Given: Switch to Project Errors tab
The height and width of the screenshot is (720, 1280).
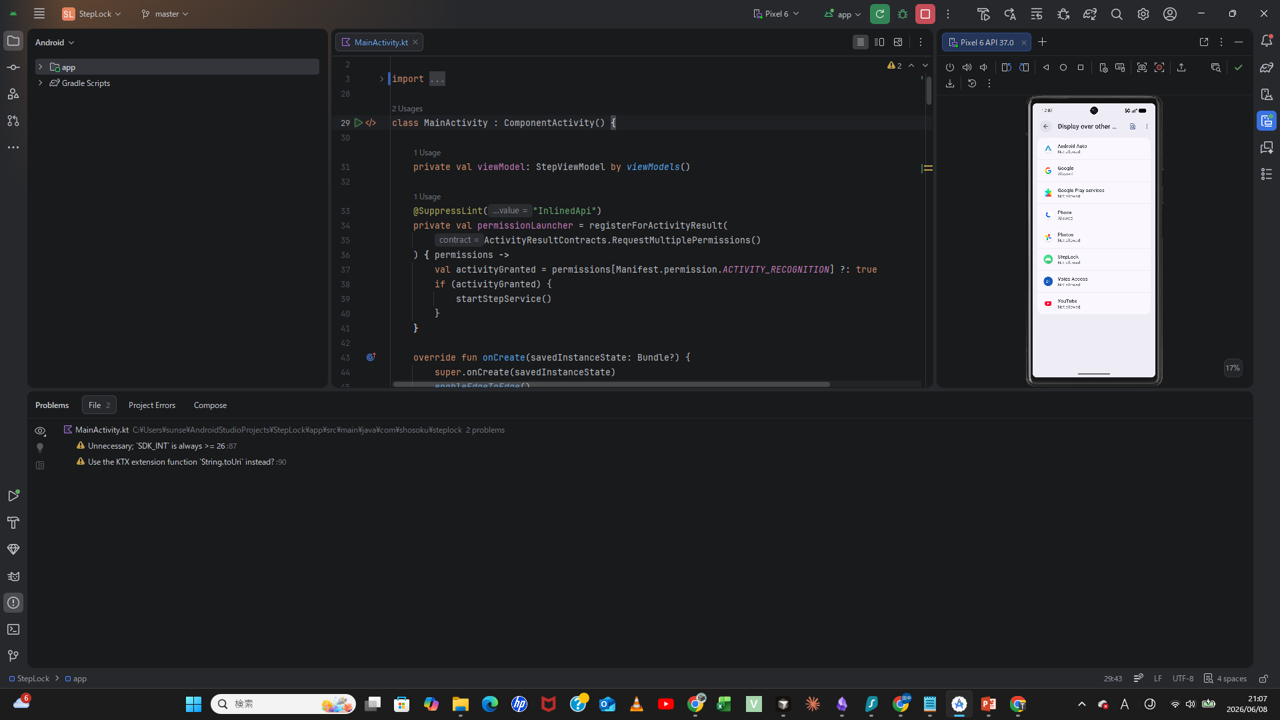Looking at the screenshot, I should pyautogui.click(x=152, y=405).
